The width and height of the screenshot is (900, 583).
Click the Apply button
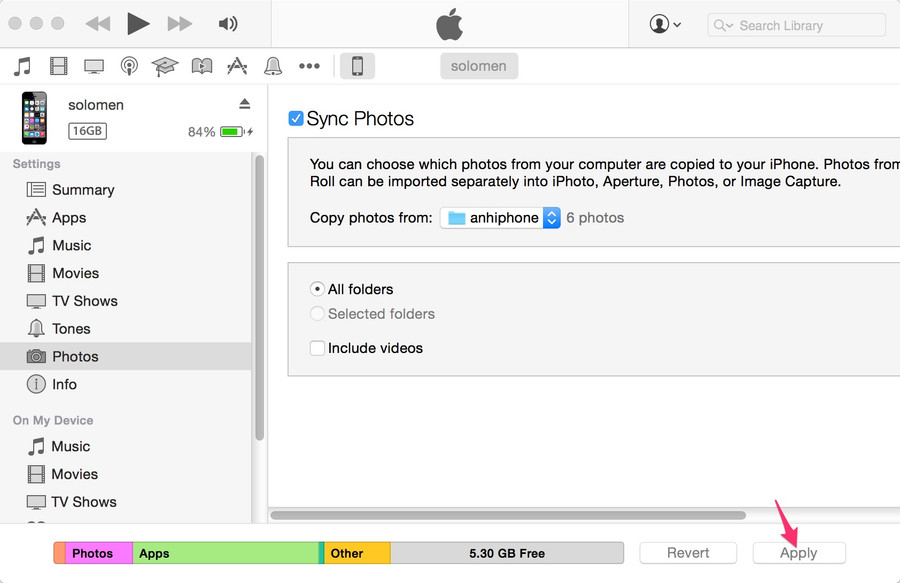pyautogui.click(x=799, y=553)
